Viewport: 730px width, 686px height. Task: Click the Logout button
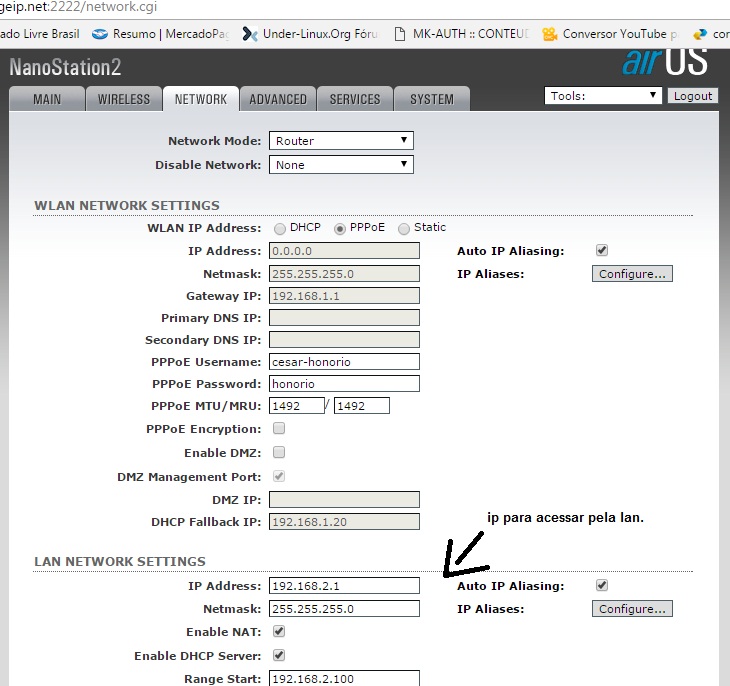693,96
